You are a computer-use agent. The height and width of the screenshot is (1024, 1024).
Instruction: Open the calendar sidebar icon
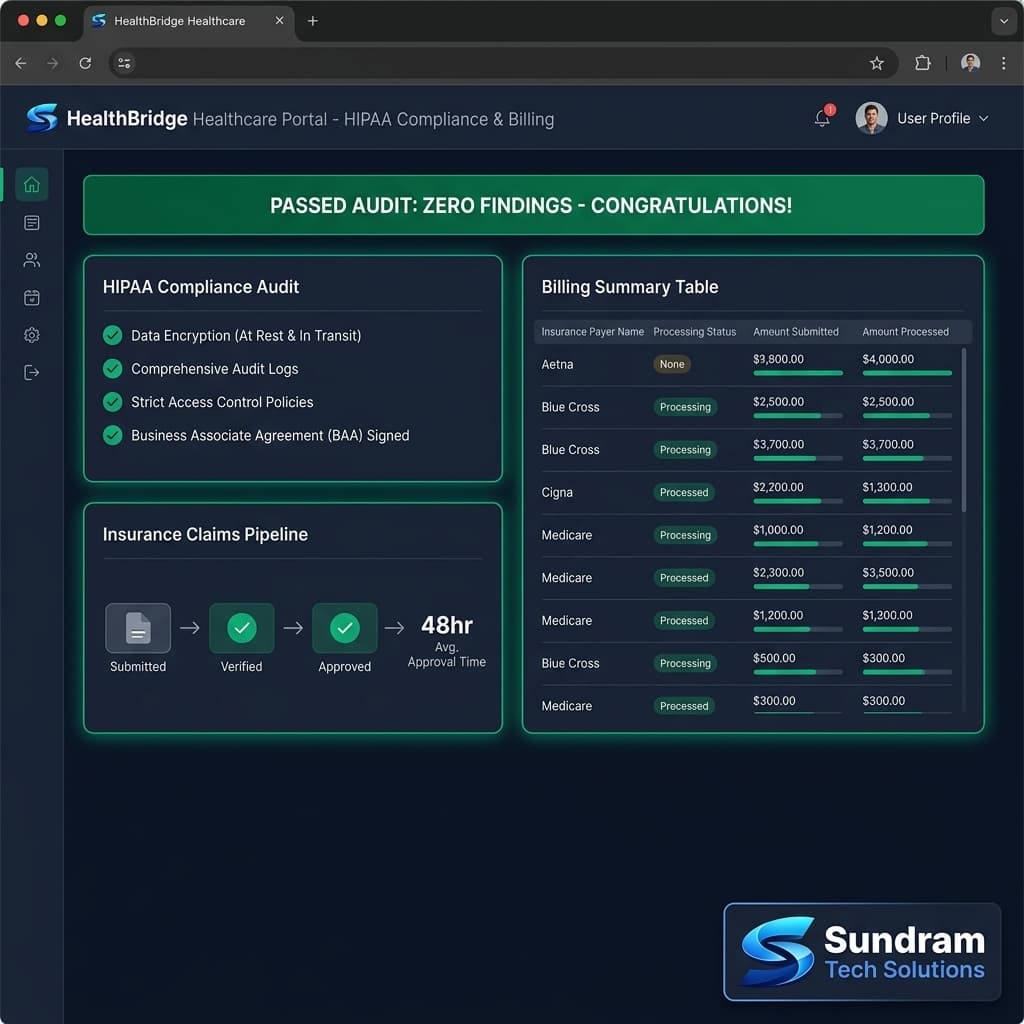point(31,298)
